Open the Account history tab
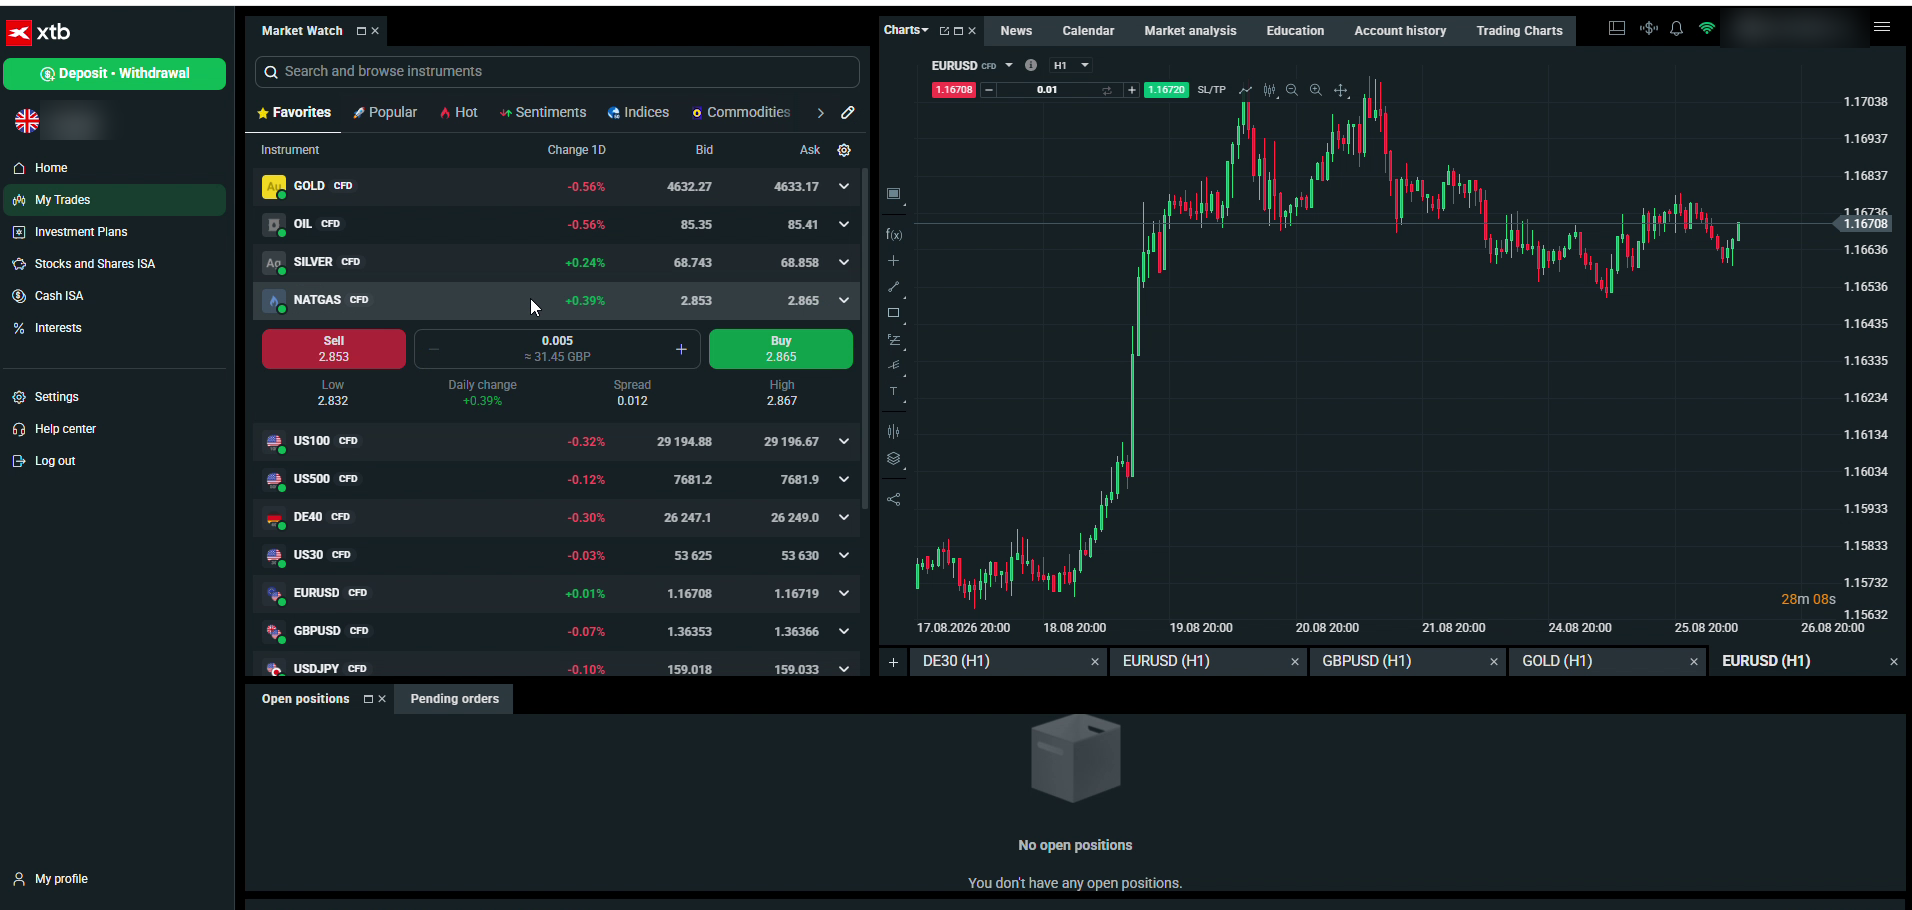The height and width of the screenshot is (910, 1912). click(1400, 31)
